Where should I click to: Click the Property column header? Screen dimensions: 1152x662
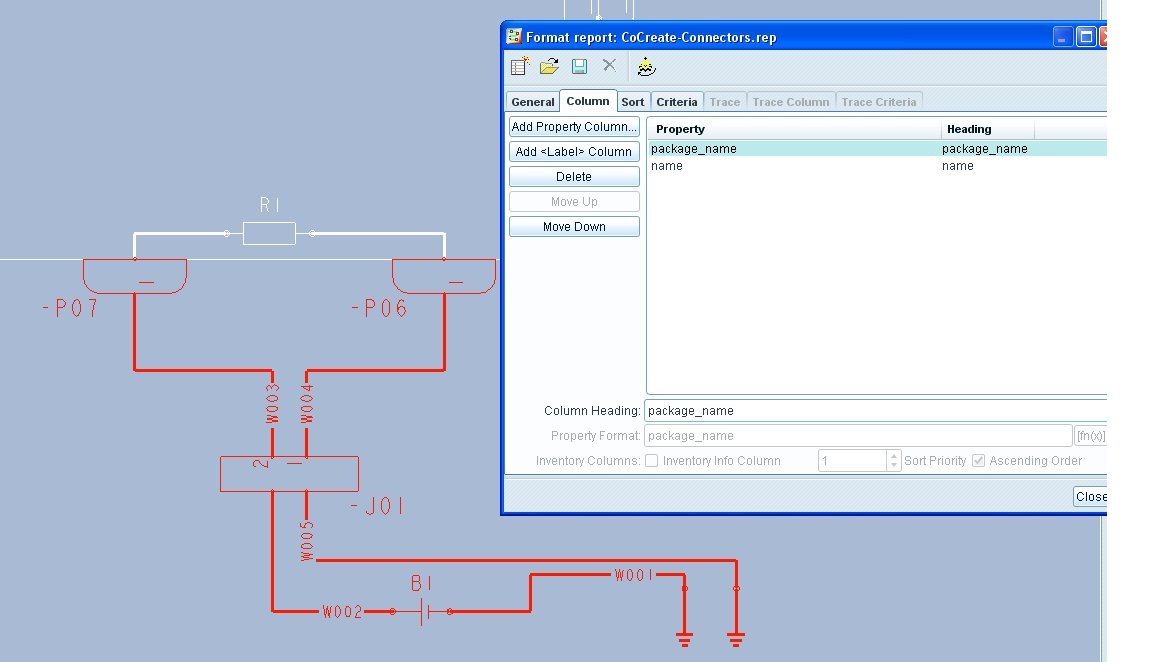(794, 129)
